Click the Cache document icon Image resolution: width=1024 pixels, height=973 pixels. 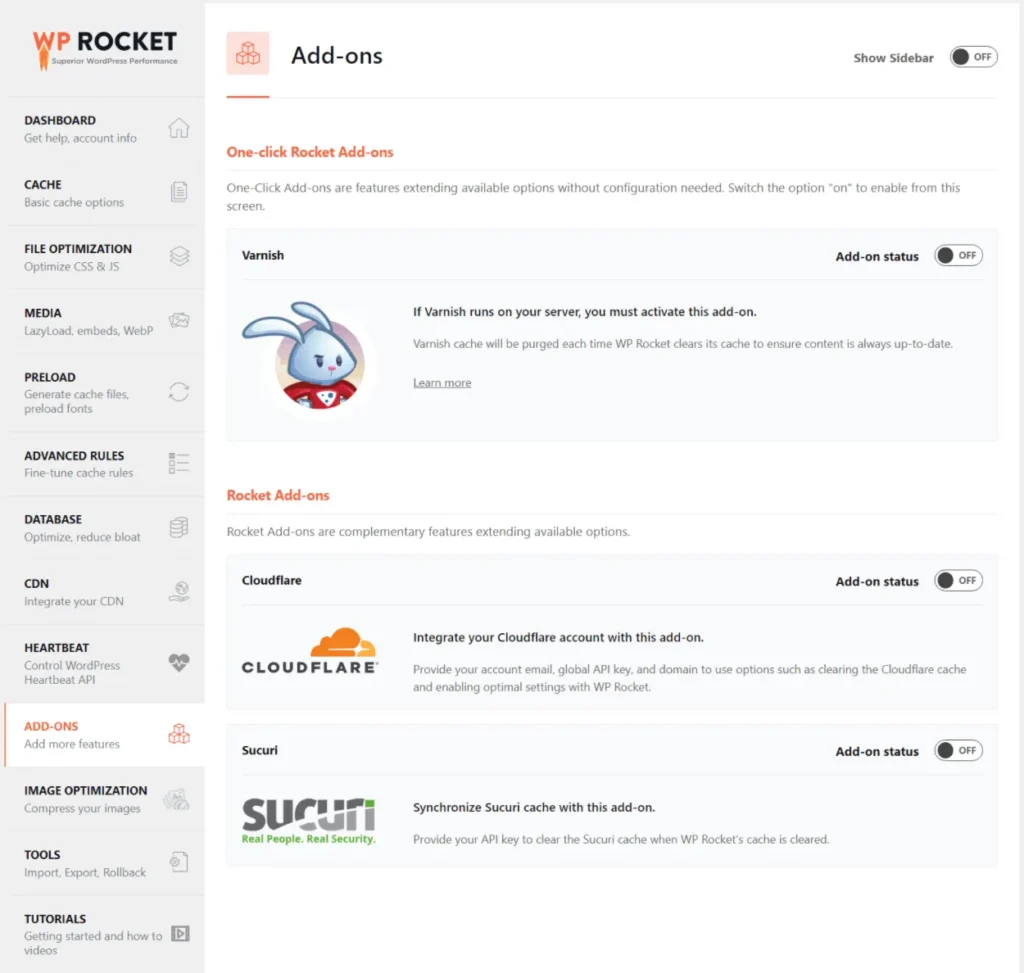click(179, 191)
